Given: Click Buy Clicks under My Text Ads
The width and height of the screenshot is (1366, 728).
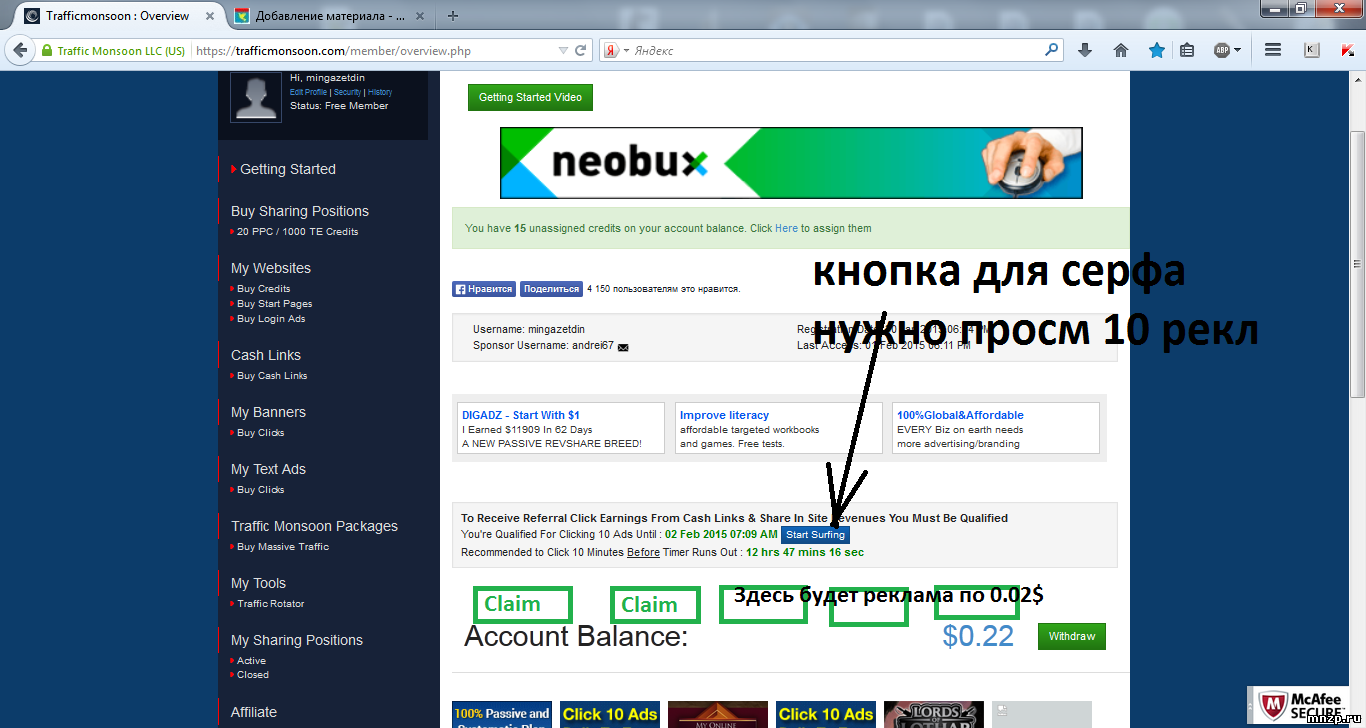Looking at the screenshot, I should 260,490.
